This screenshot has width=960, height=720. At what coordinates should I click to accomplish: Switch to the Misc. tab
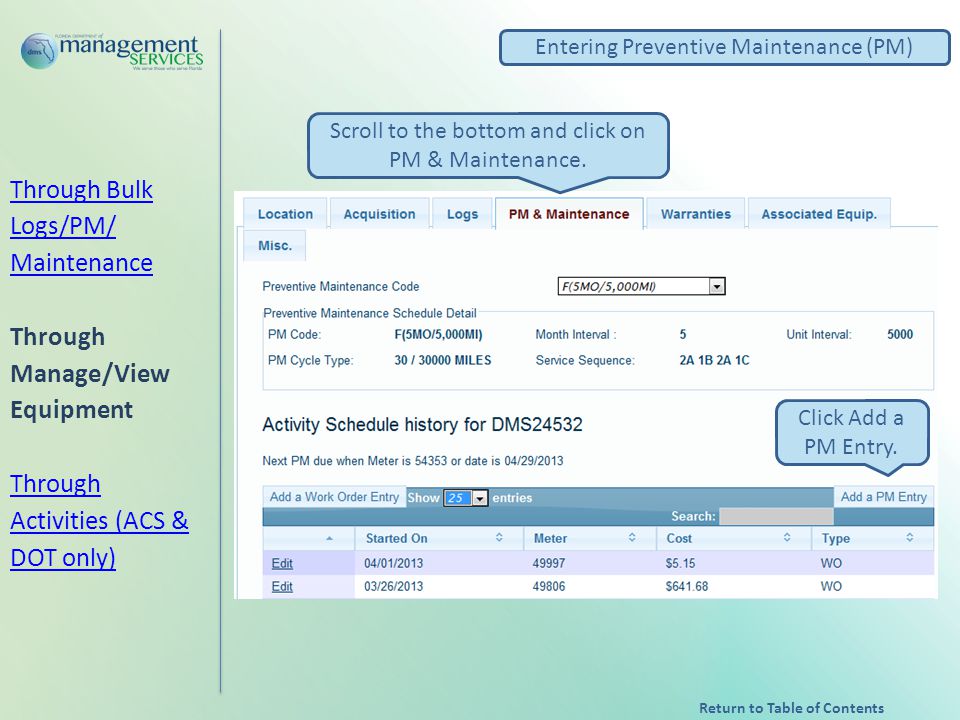coord(275,246)
